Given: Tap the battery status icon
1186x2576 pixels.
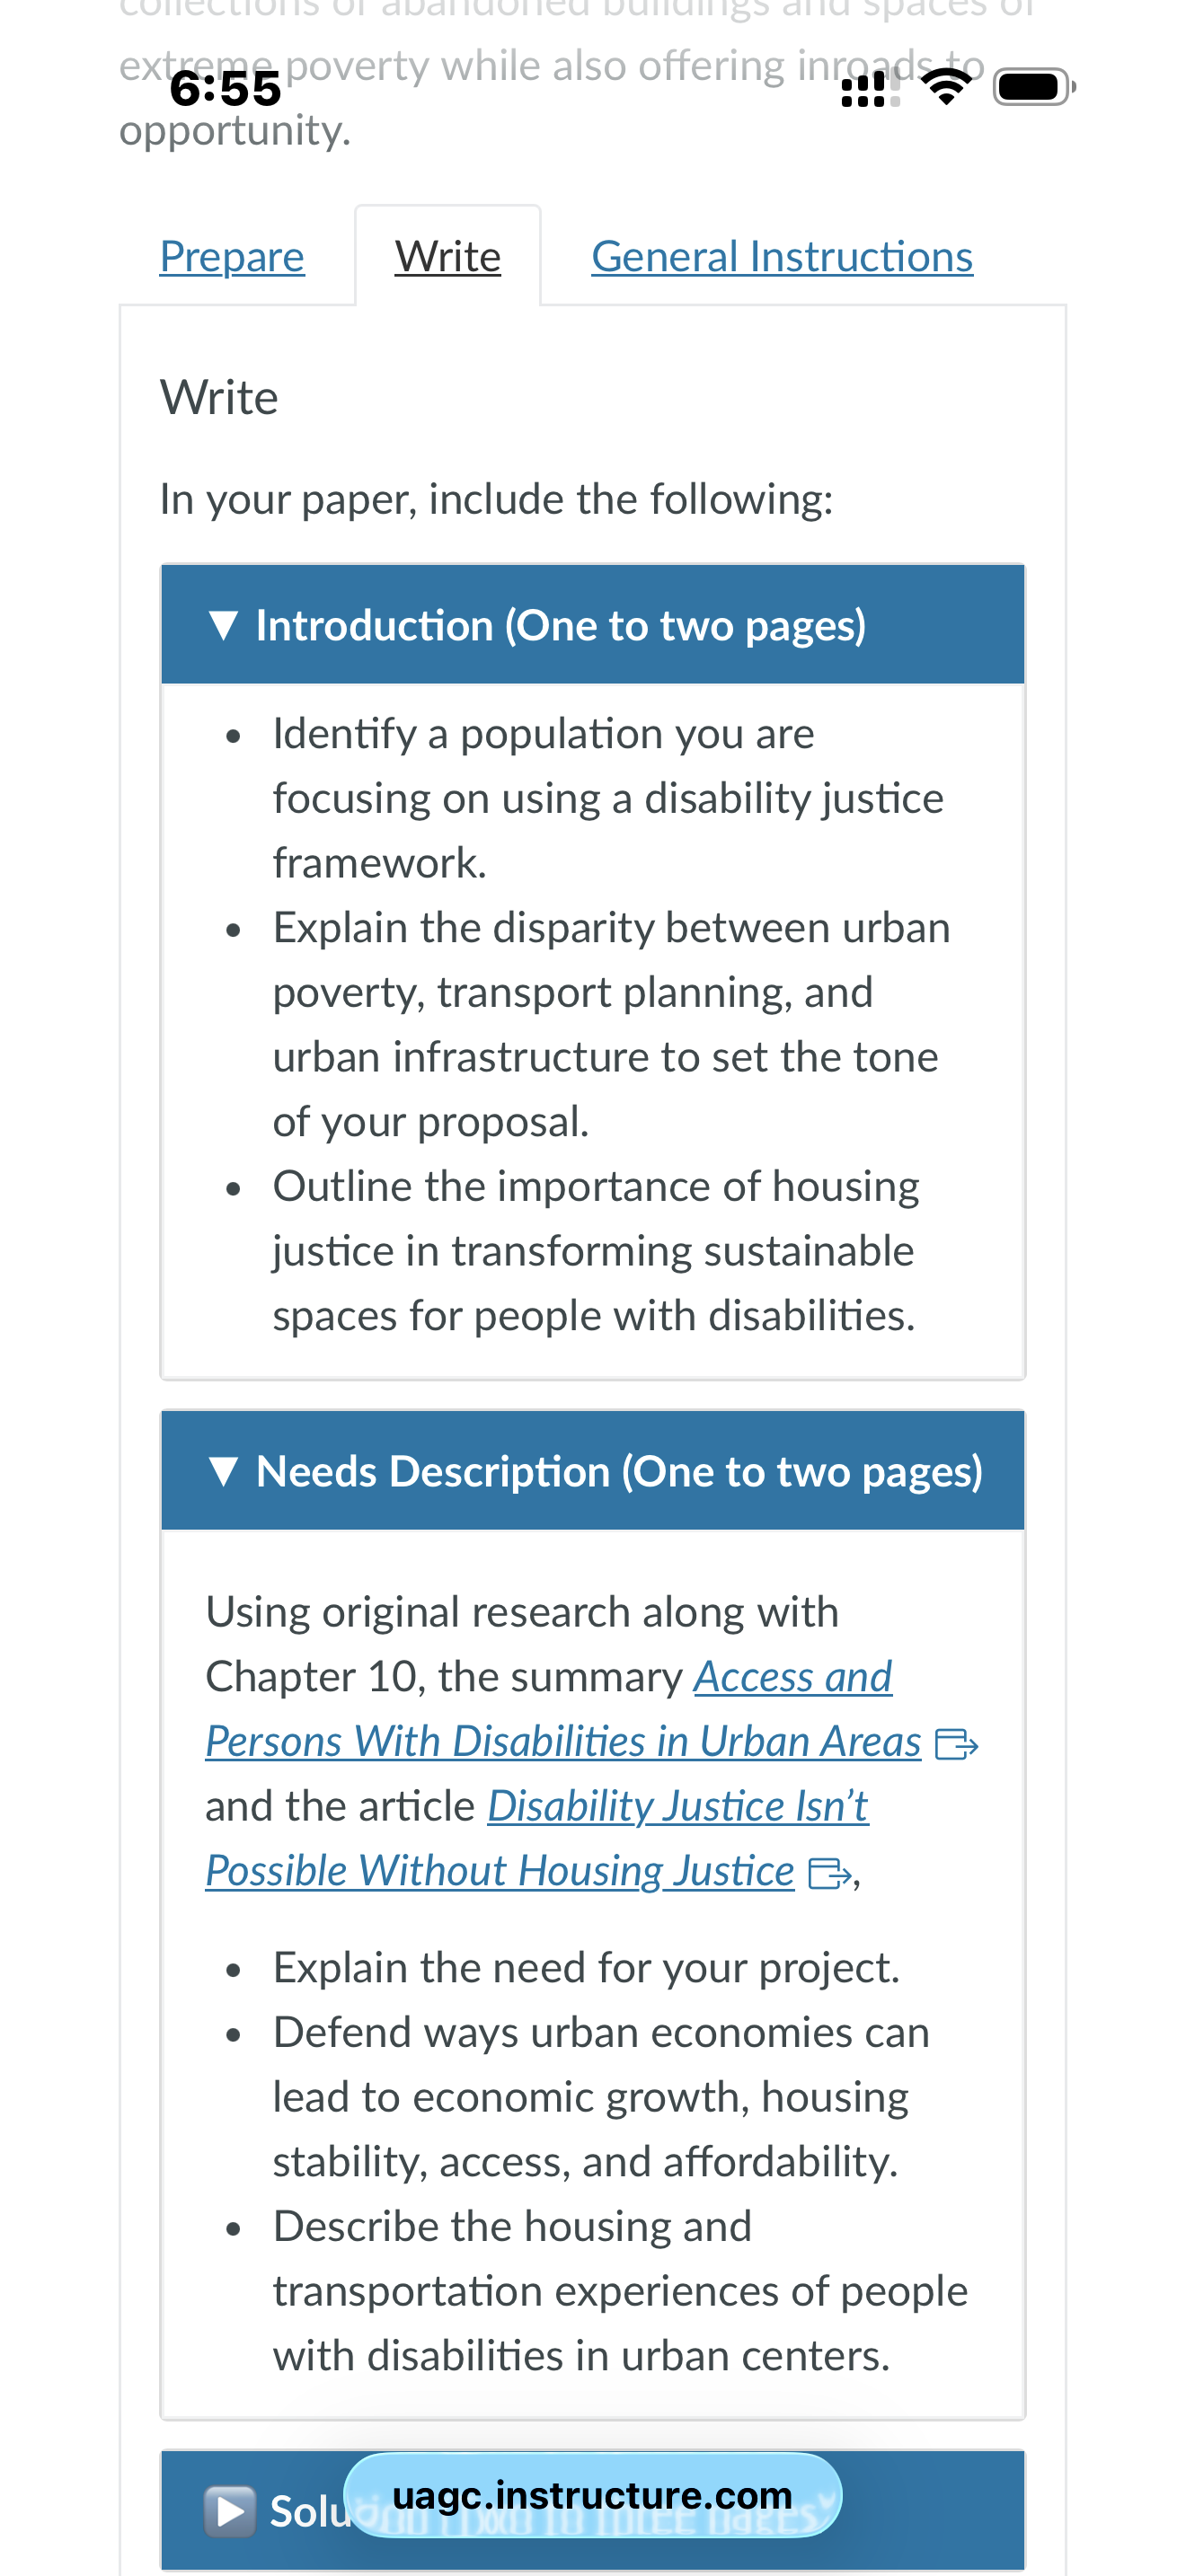Looking at the screenshot, I should click(x=1034, y=88).
